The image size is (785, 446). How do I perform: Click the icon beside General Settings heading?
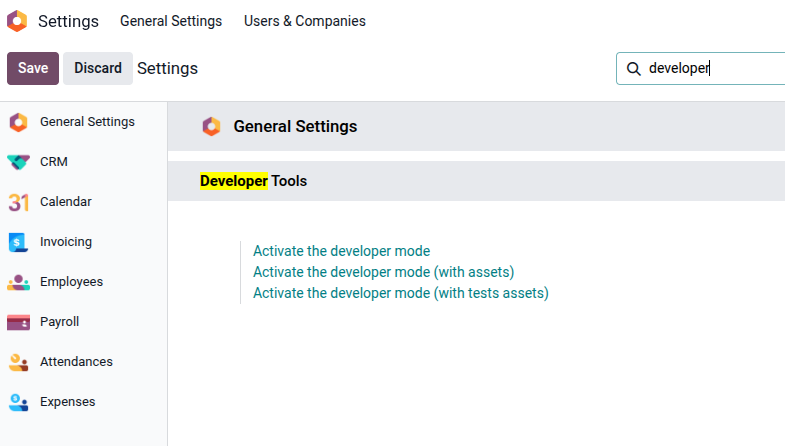(x=211, y=127)
